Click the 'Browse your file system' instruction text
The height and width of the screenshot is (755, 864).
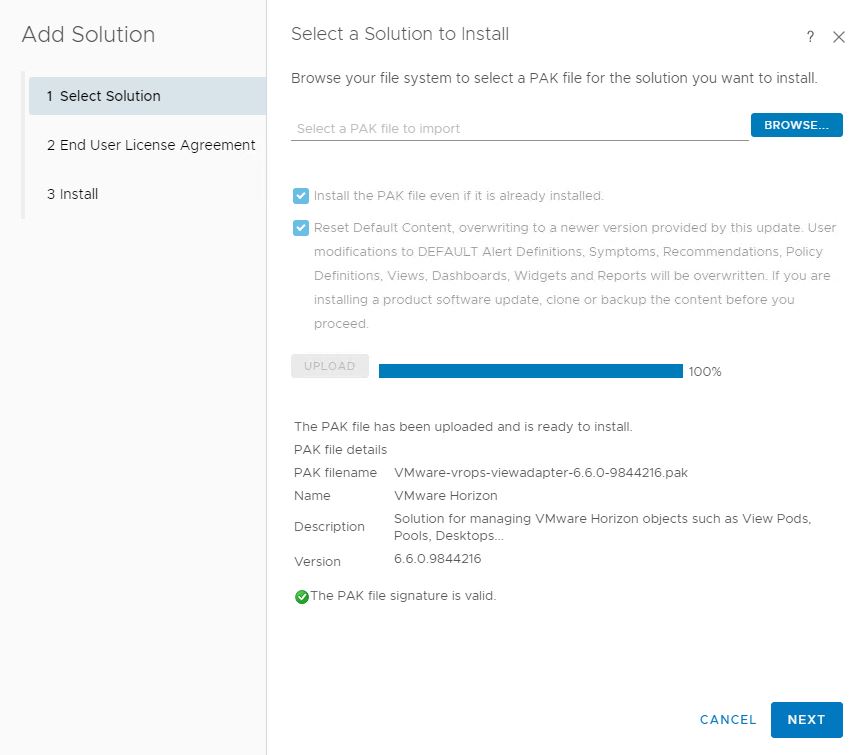[x=554, y=78]
